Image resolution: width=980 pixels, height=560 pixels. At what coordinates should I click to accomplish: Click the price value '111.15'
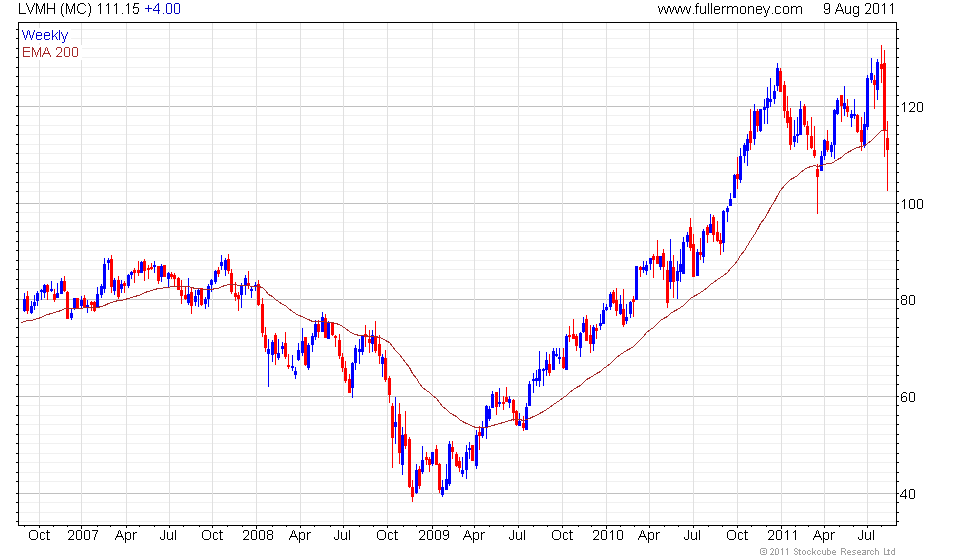(x=118, y=9)
